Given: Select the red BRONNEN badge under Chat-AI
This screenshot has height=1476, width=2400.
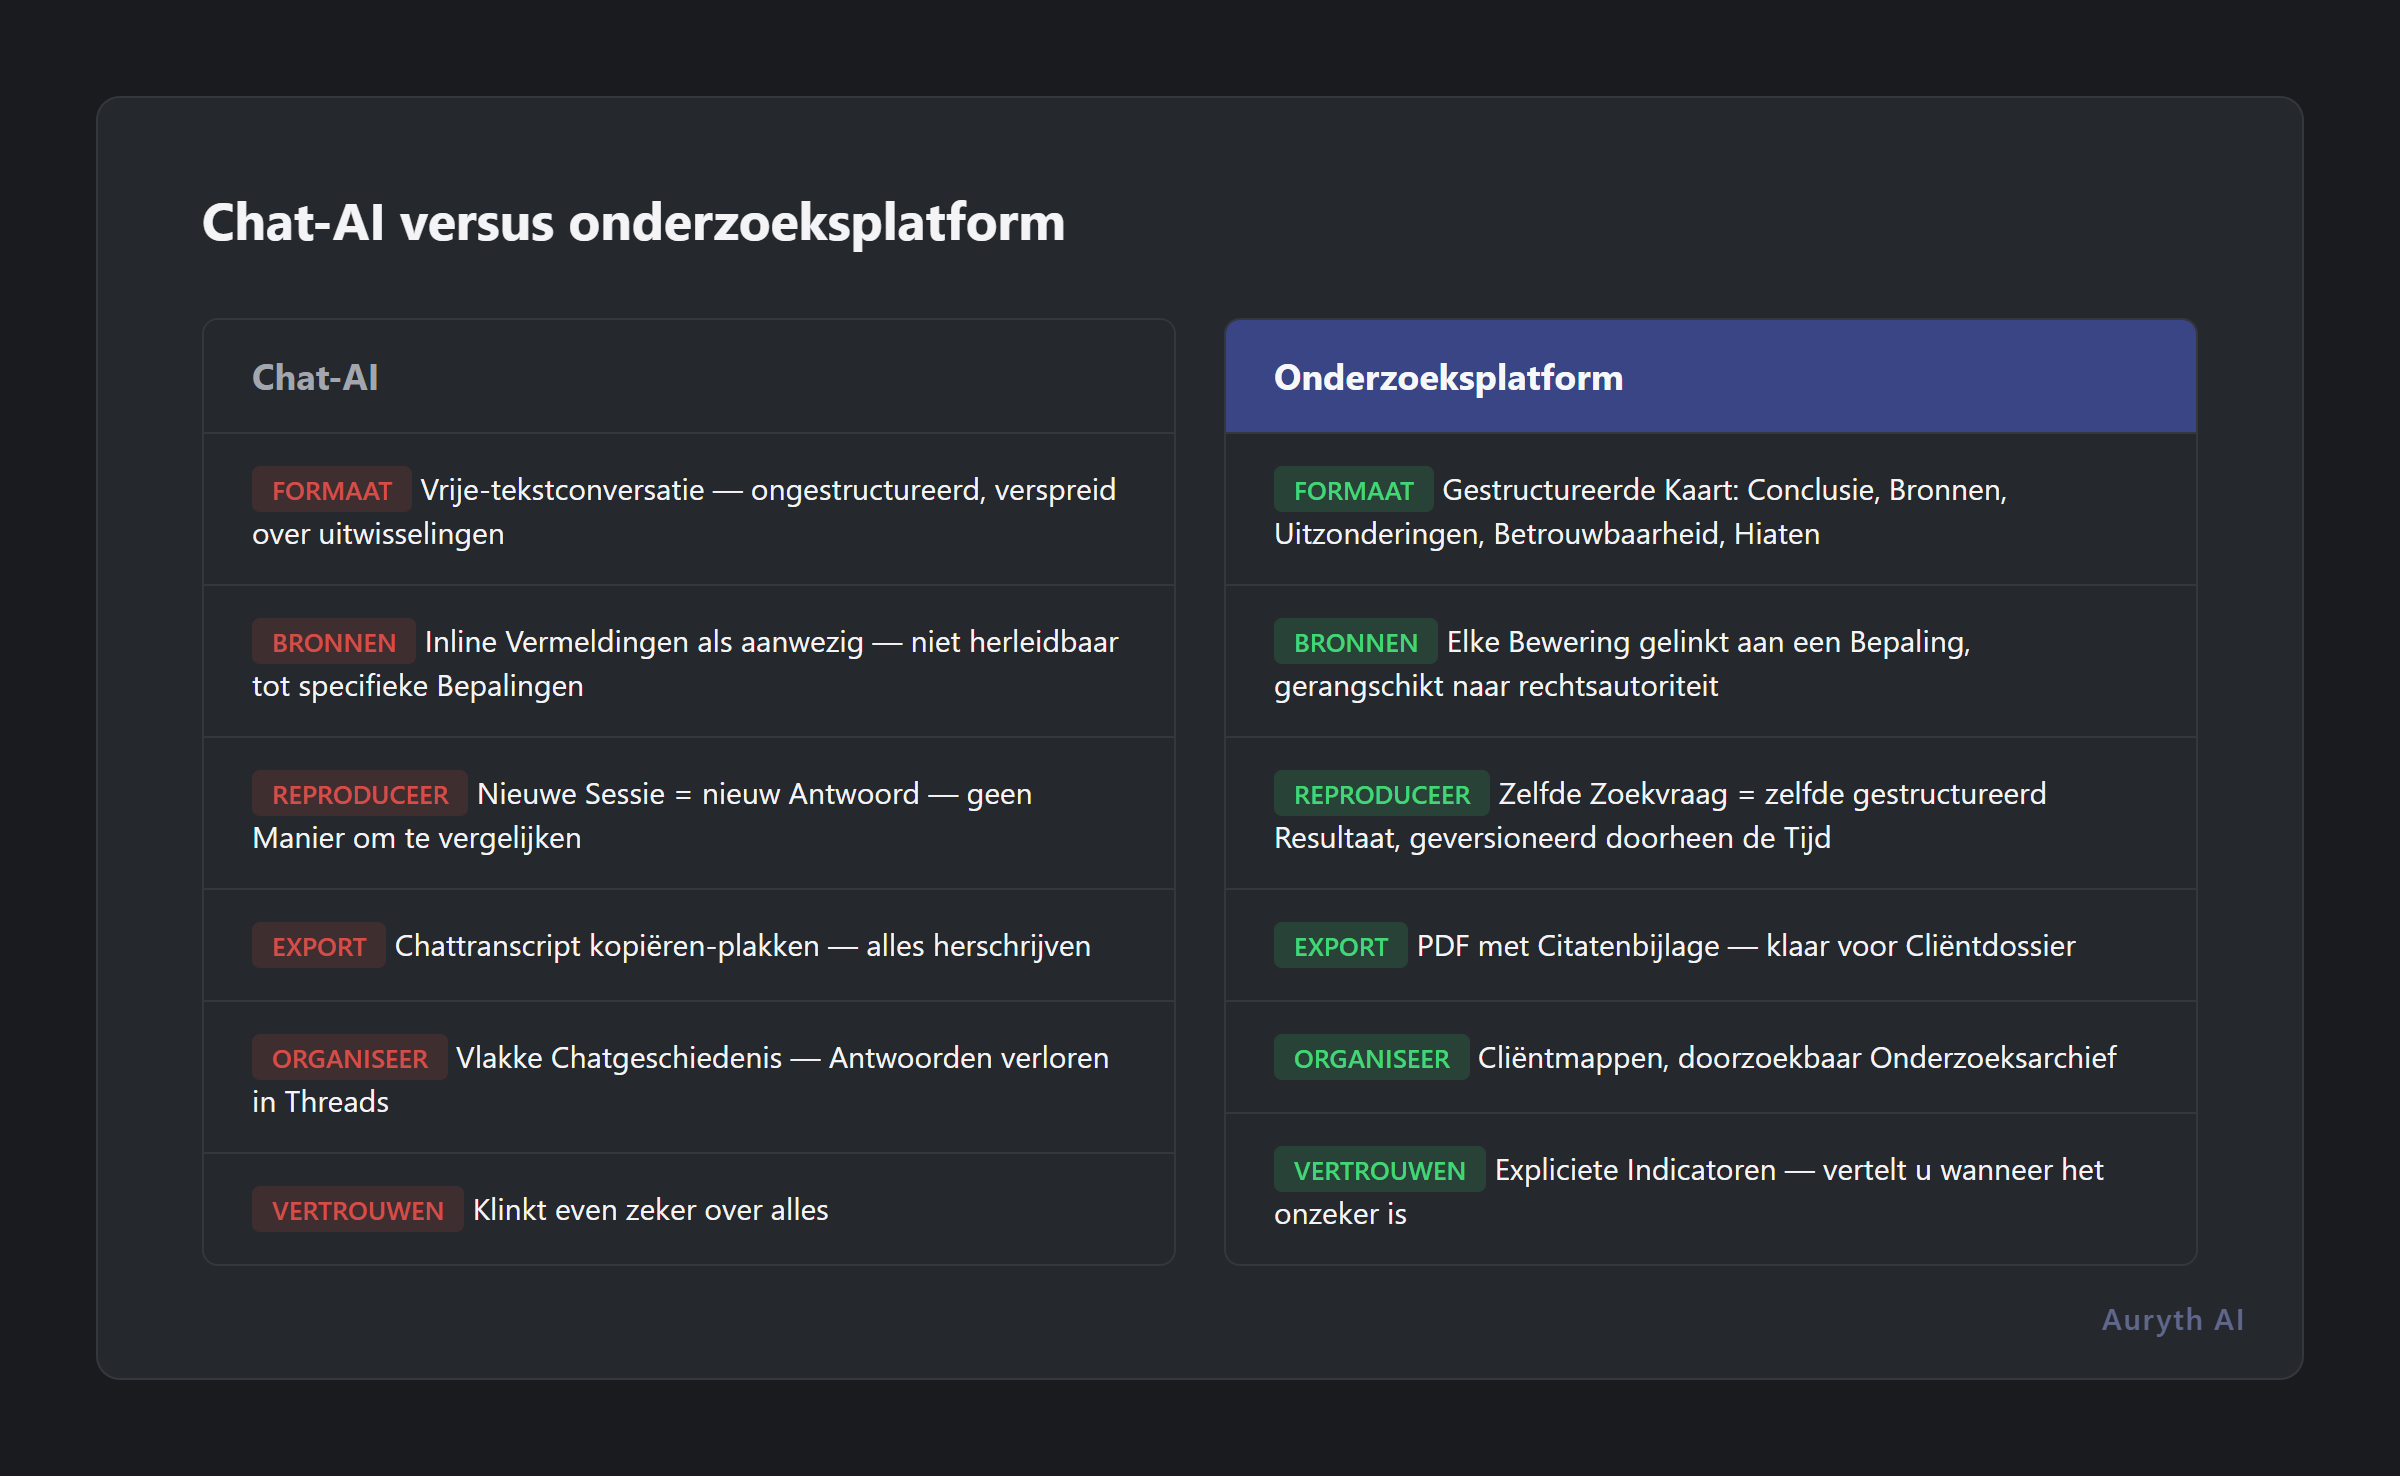Looking at the screenshot, I should [x=333, y=641].
